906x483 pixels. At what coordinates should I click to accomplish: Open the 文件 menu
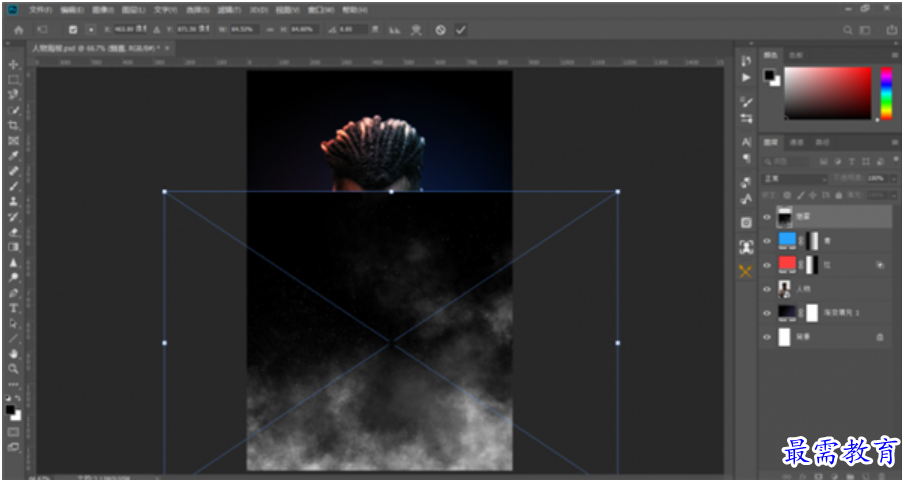tap(40, 10)
